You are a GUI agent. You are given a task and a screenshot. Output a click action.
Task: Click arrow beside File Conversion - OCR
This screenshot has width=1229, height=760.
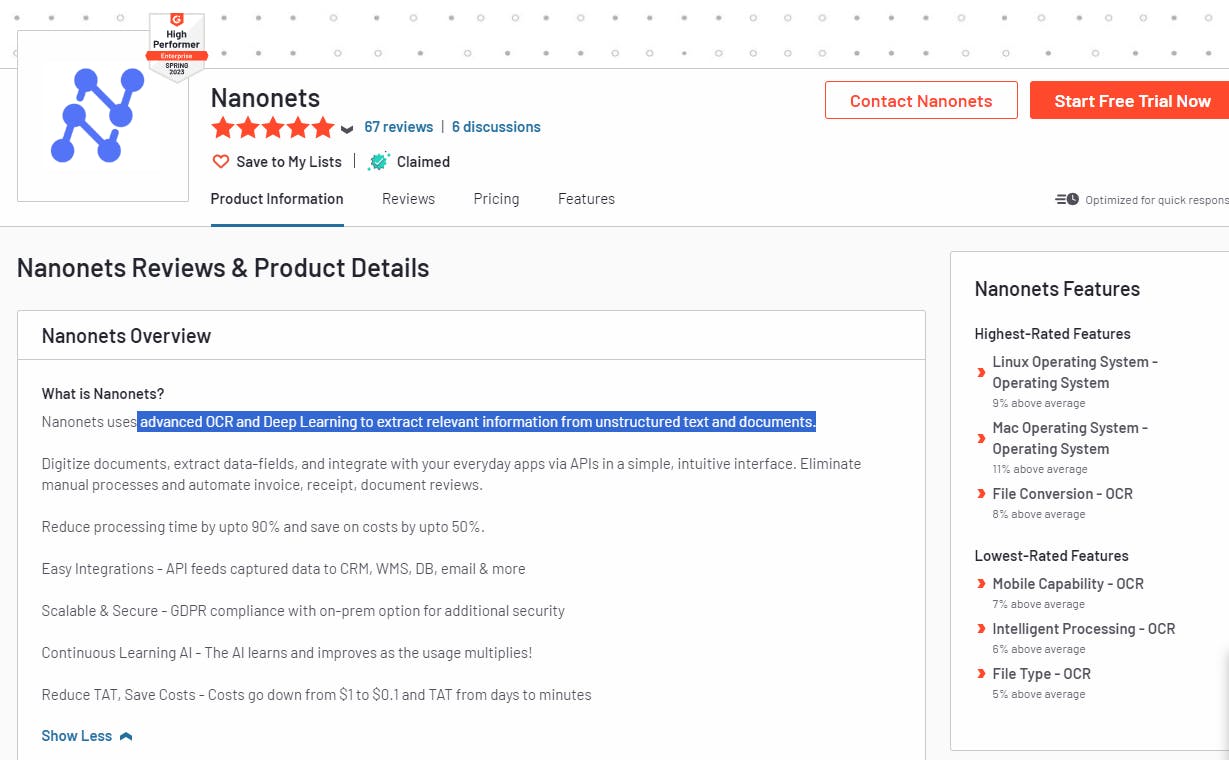point(981,494)
